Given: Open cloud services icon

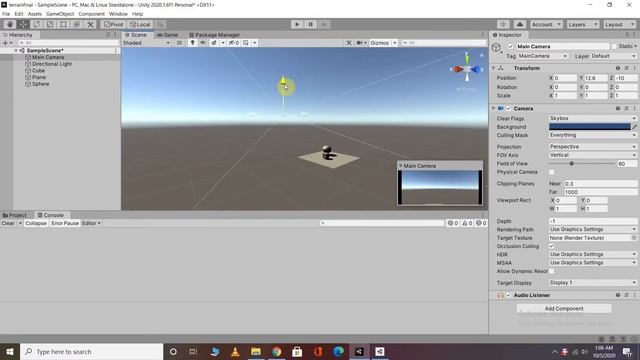Looking at the screenshot, I should pyautogui.click(x=520, y=24).
